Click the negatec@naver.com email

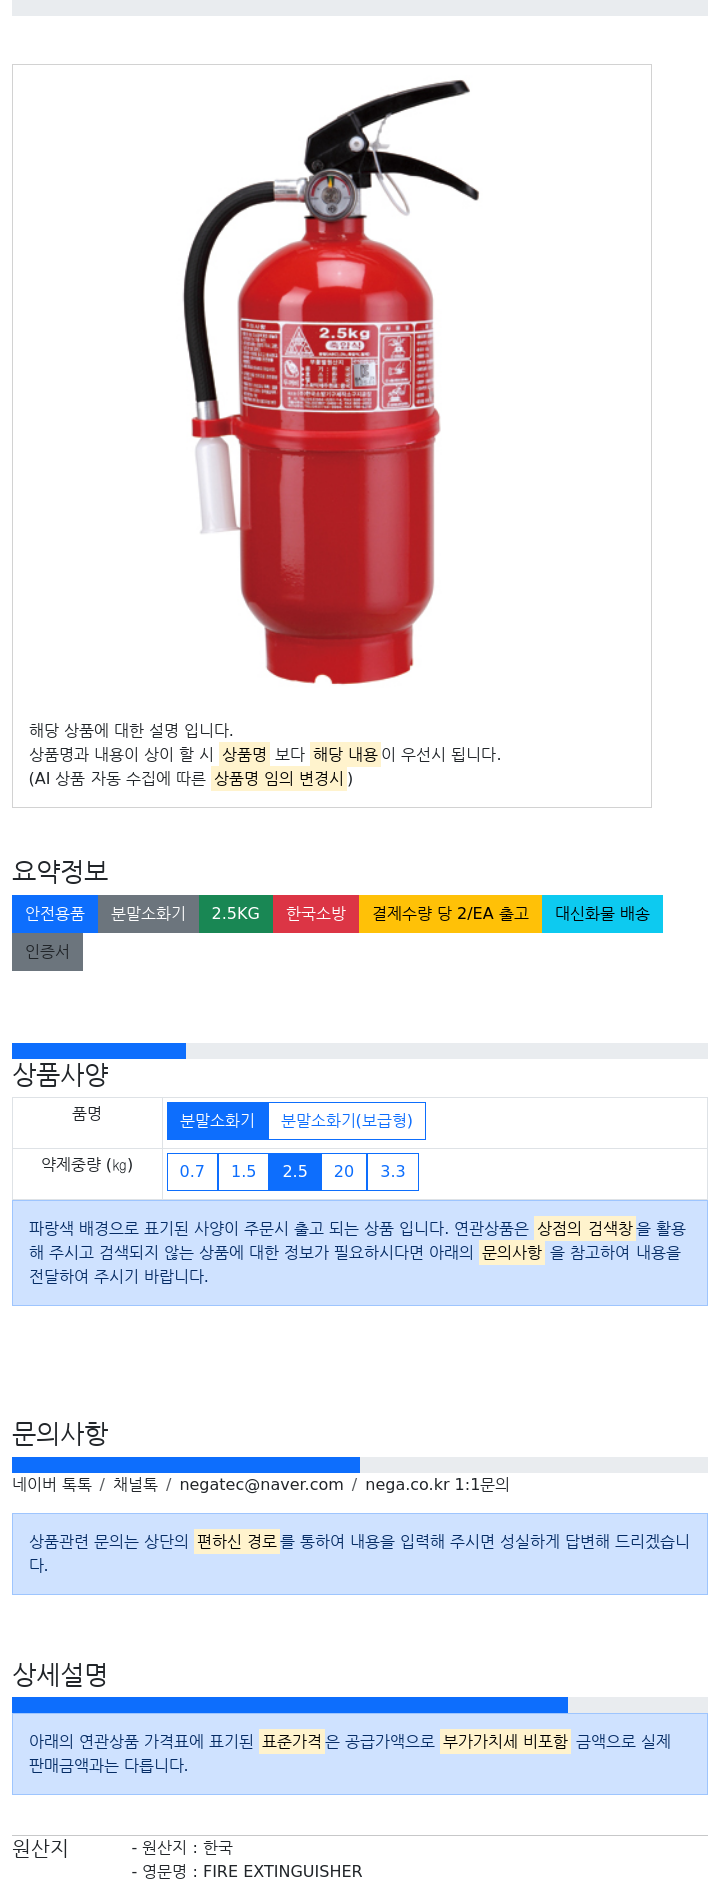[x=261, y=1485]
